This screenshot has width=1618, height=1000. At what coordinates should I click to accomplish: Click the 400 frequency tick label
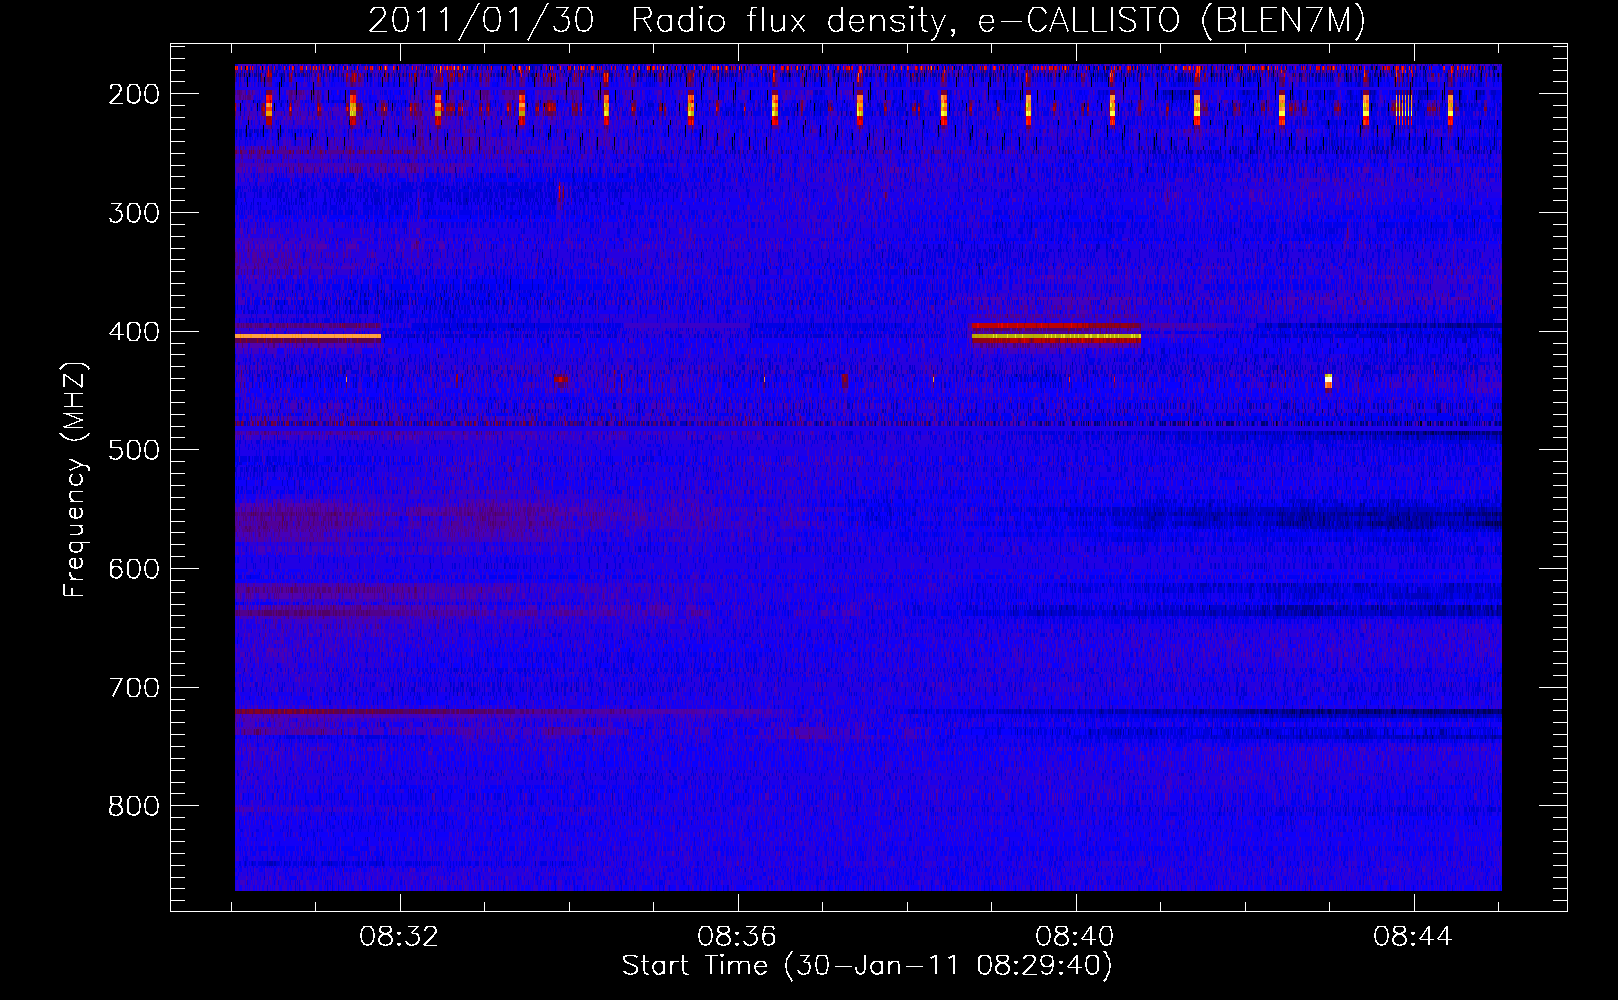[x=134, y=332]
